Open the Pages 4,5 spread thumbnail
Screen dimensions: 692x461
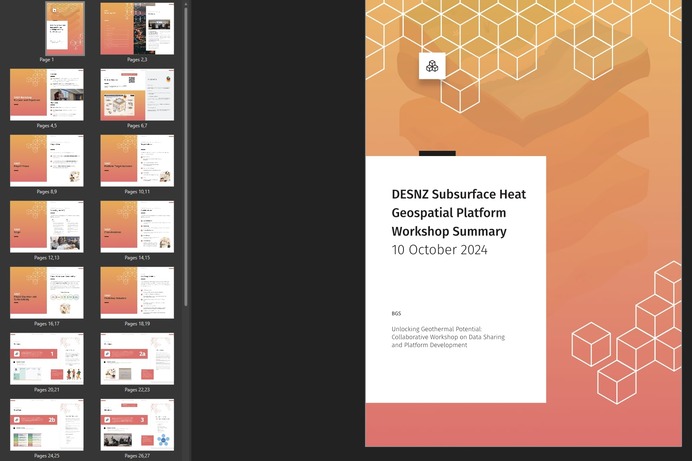(x=47, y=94)
